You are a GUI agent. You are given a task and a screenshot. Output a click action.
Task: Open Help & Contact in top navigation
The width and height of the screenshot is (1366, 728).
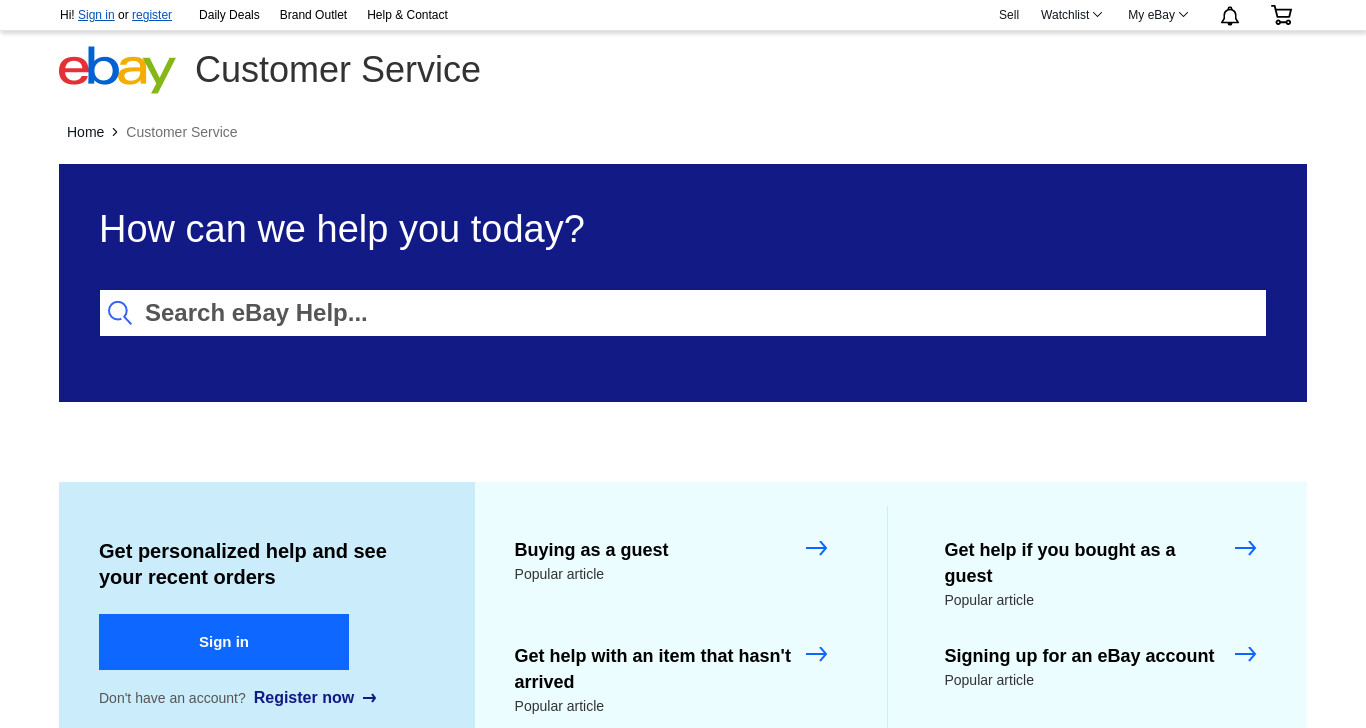click(x=407, y=15)
